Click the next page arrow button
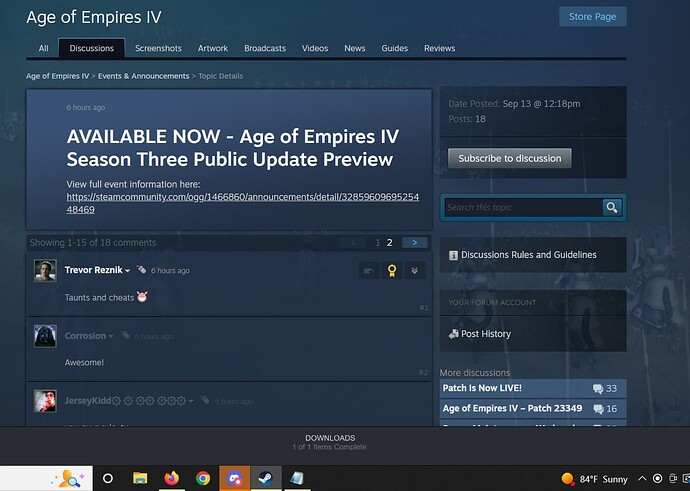Screen dimensions: 690x491 pos(414,242)
